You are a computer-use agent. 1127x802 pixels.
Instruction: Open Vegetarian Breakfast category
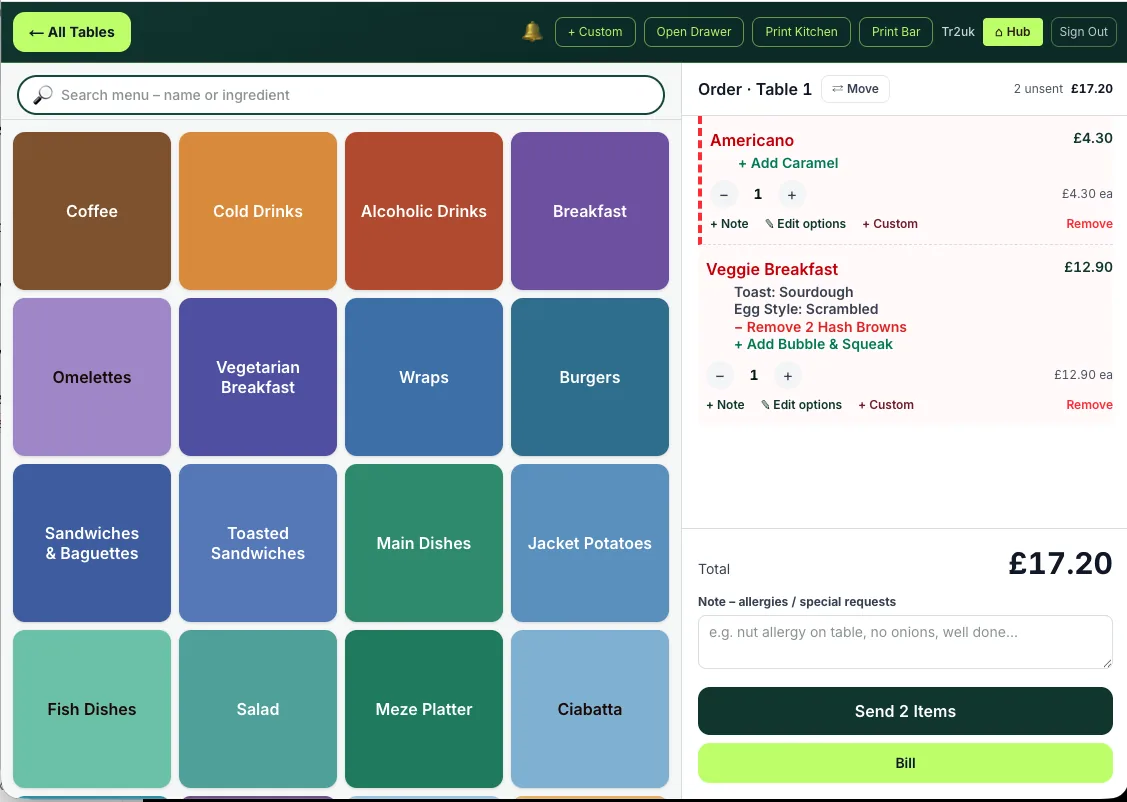(x=258, y=377)
